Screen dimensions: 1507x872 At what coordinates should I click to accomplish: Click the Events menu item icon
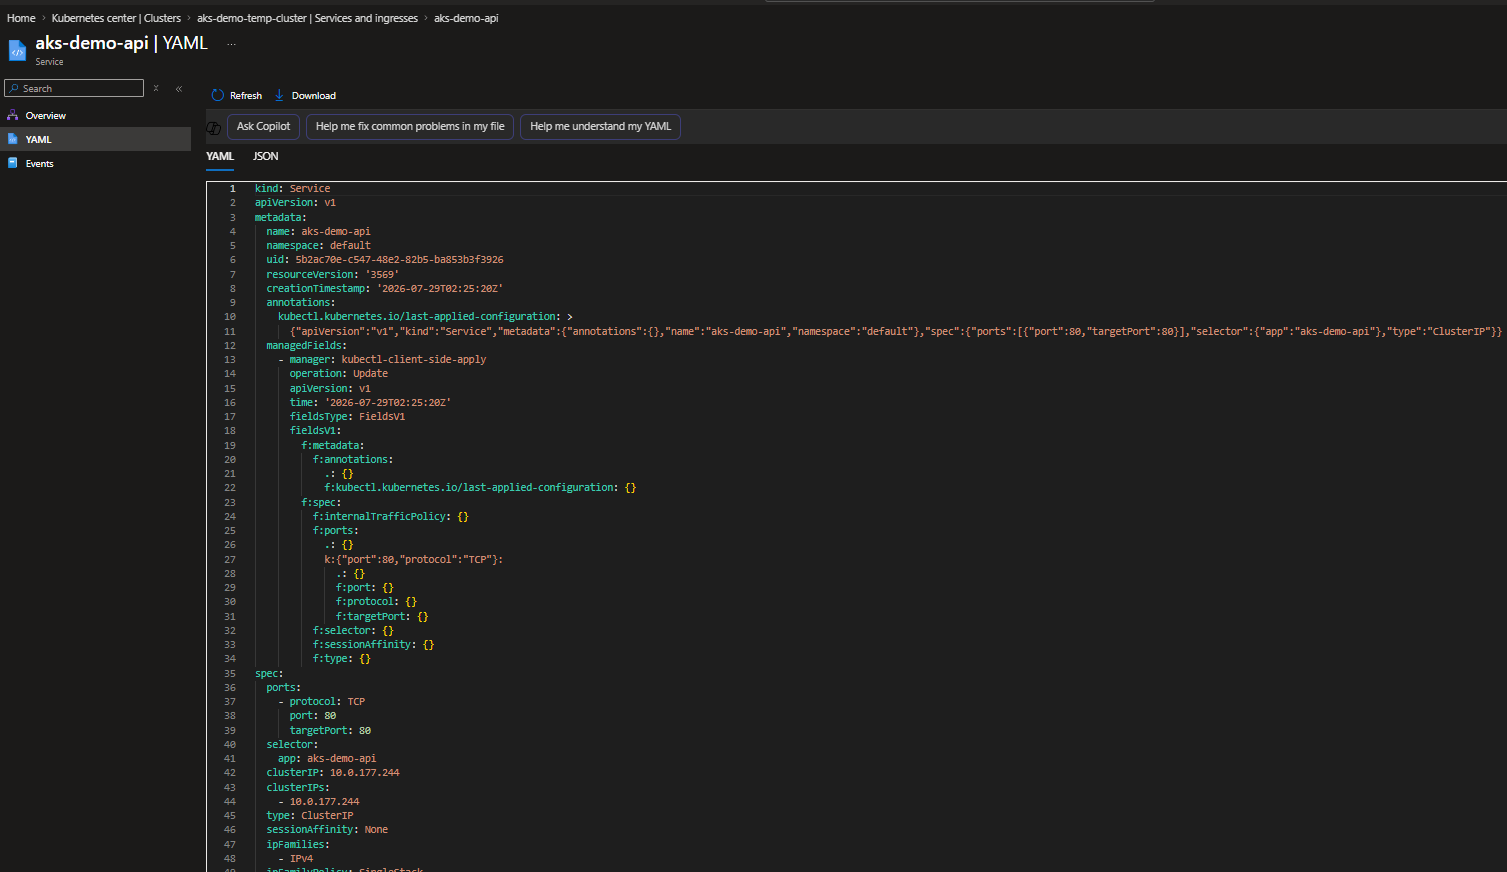pyautogui.click(x=13, y=163)
